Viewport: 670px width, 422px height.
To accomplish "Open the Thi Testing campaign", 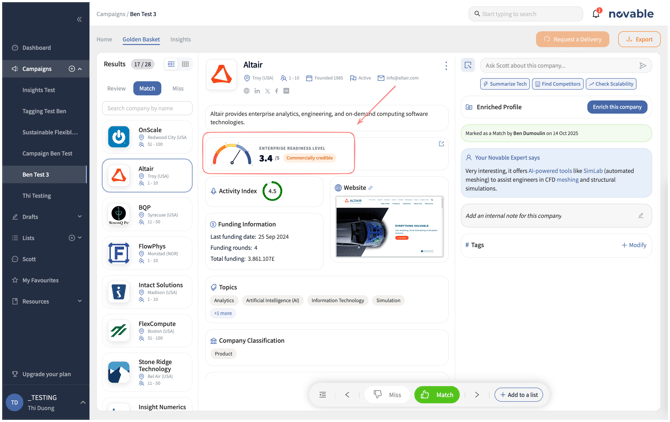I will click(x=36, y=196).
